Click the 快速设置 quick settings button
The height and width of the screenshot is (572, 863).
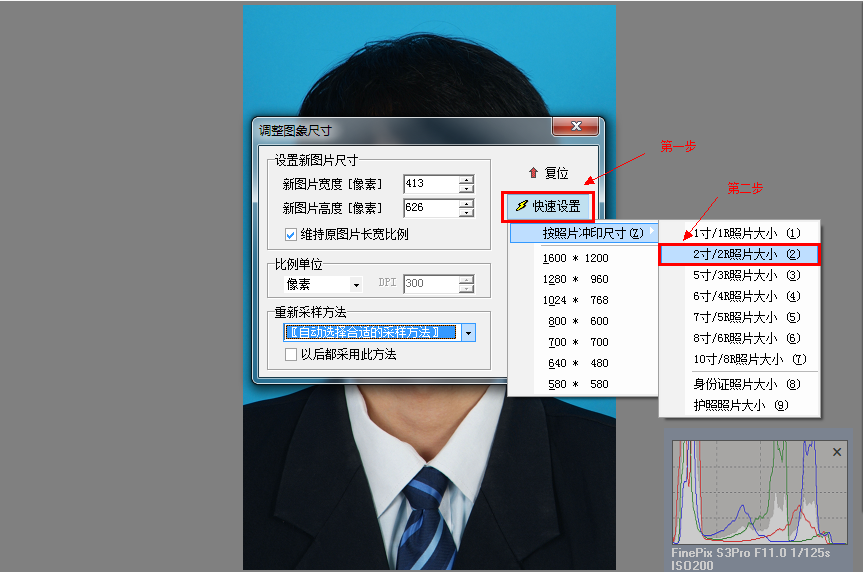pyautogui.click(x=548, y=206)
